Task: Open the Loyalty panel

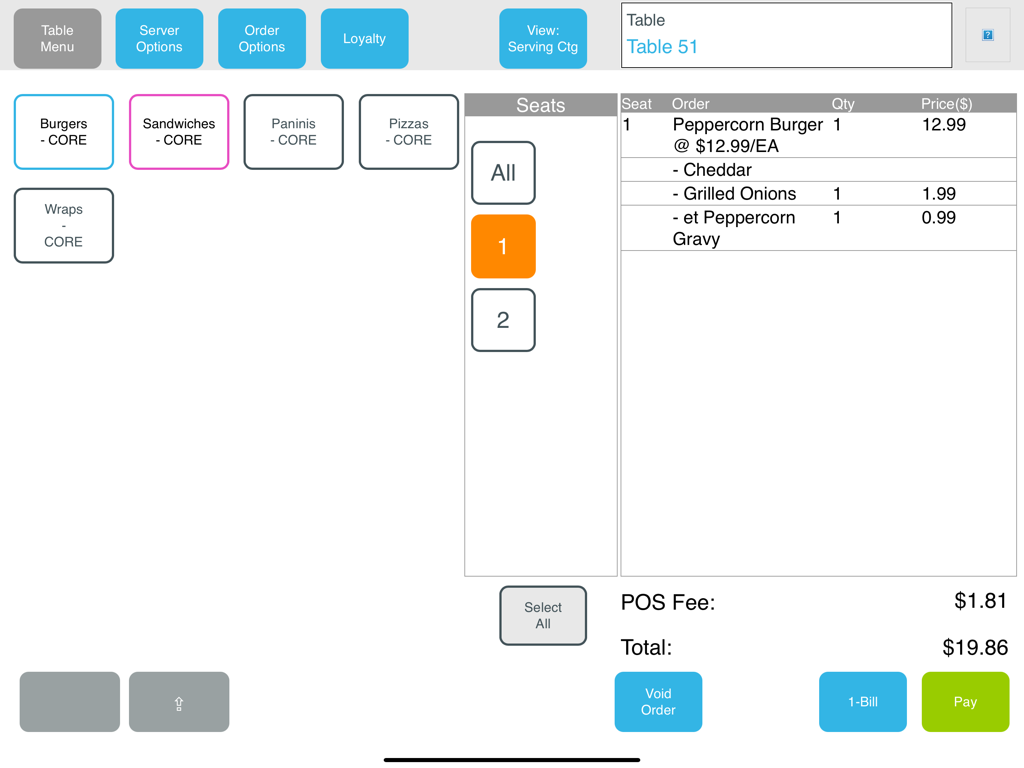Action: 364,39
